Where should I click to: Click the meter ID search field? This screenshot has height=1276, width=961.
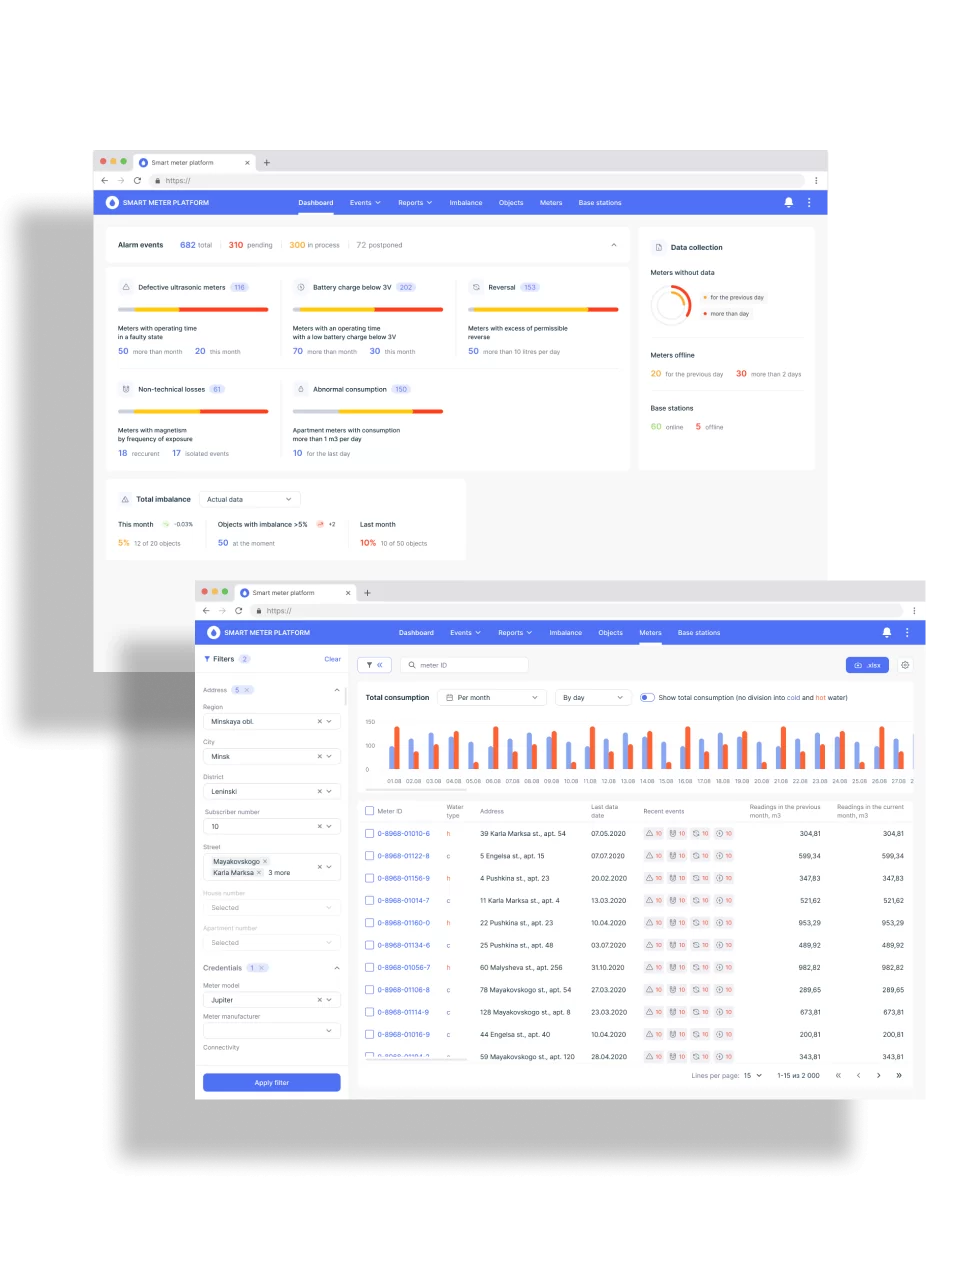click(x=465, y=665)
